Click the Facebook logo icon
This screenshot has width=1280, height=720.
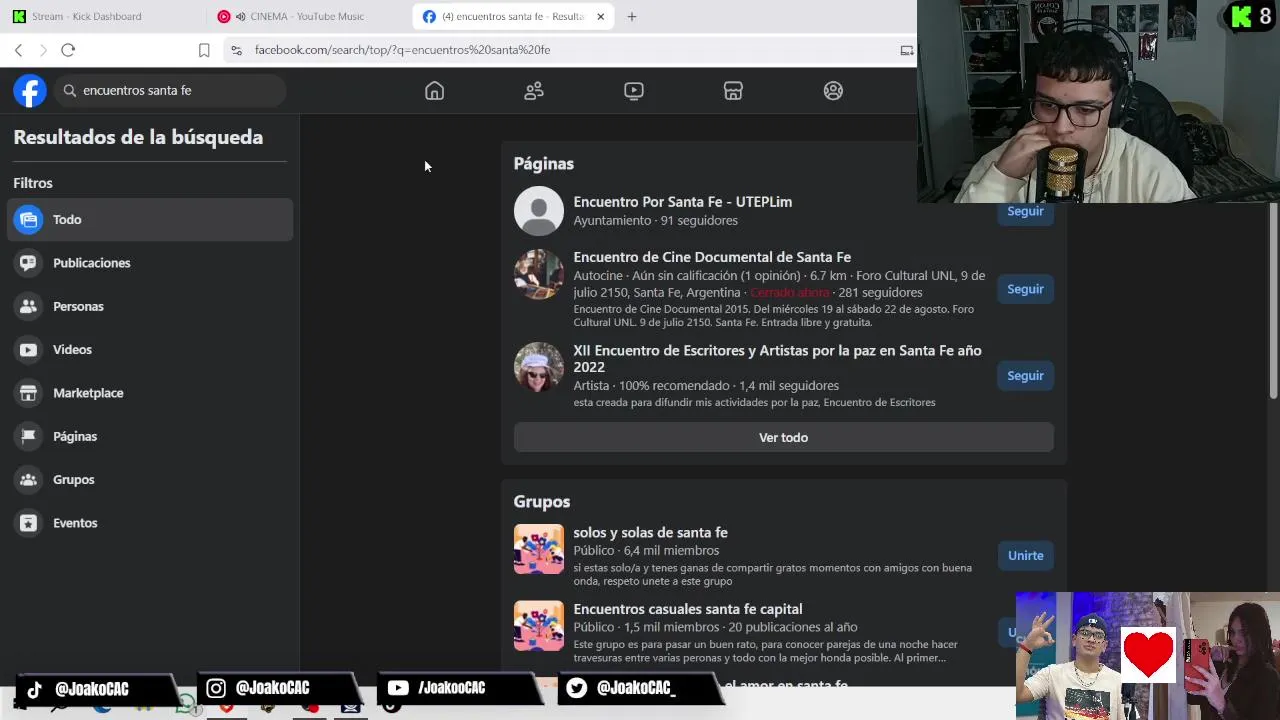(30, 90)
